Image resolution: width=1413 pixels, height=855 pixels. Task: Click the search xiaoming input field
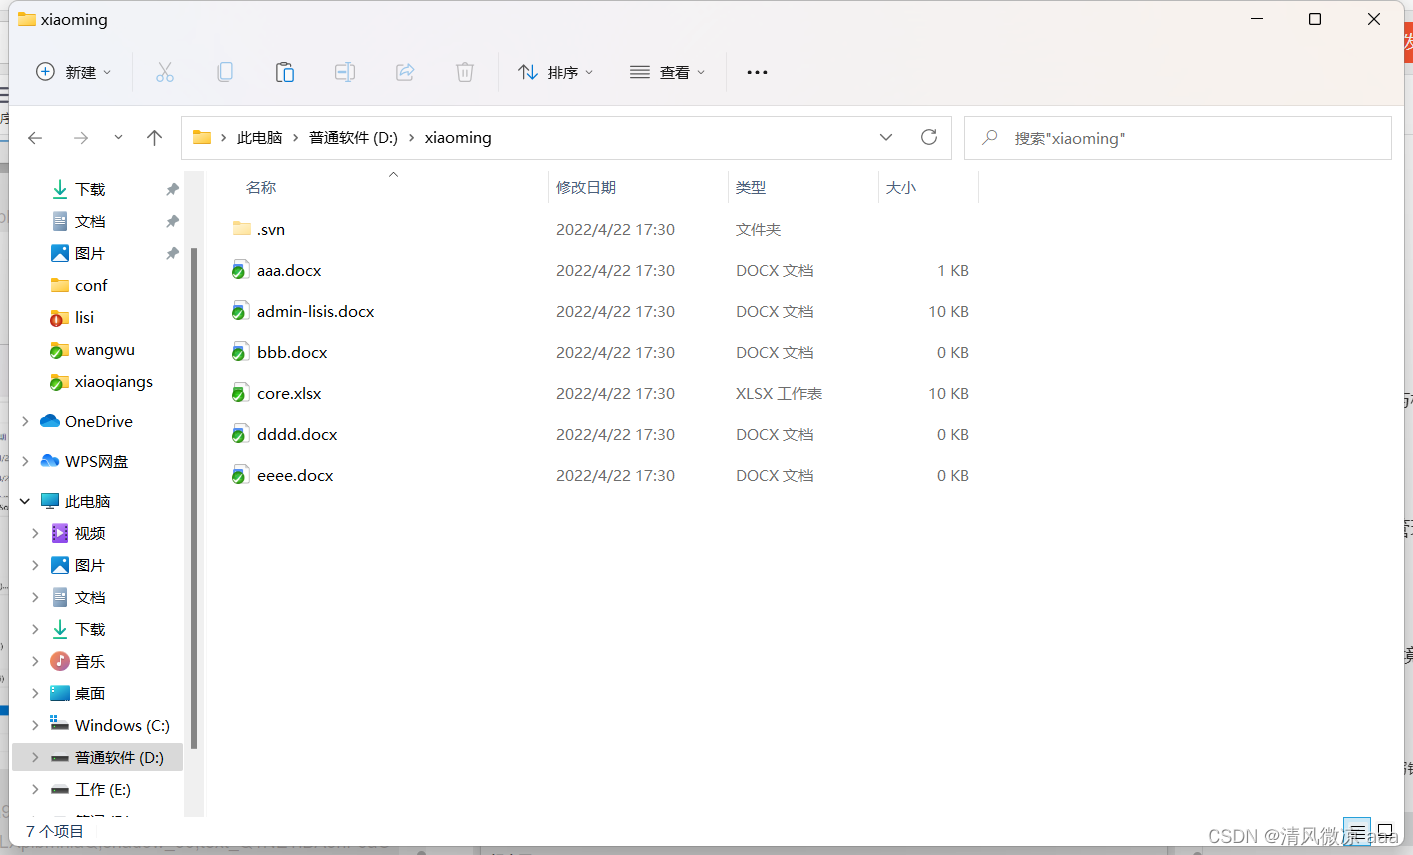click(1178, 138)
